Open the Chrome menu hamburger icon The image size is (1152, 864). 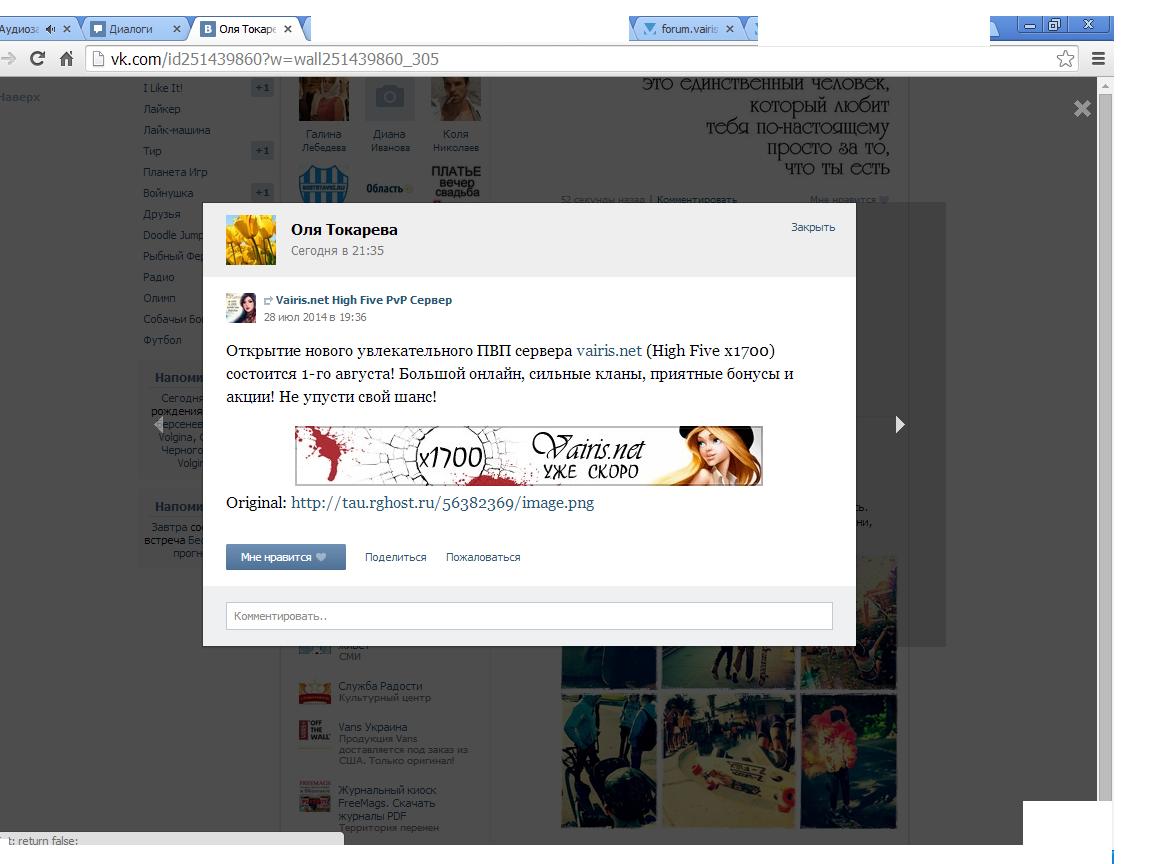(1098, 59)
